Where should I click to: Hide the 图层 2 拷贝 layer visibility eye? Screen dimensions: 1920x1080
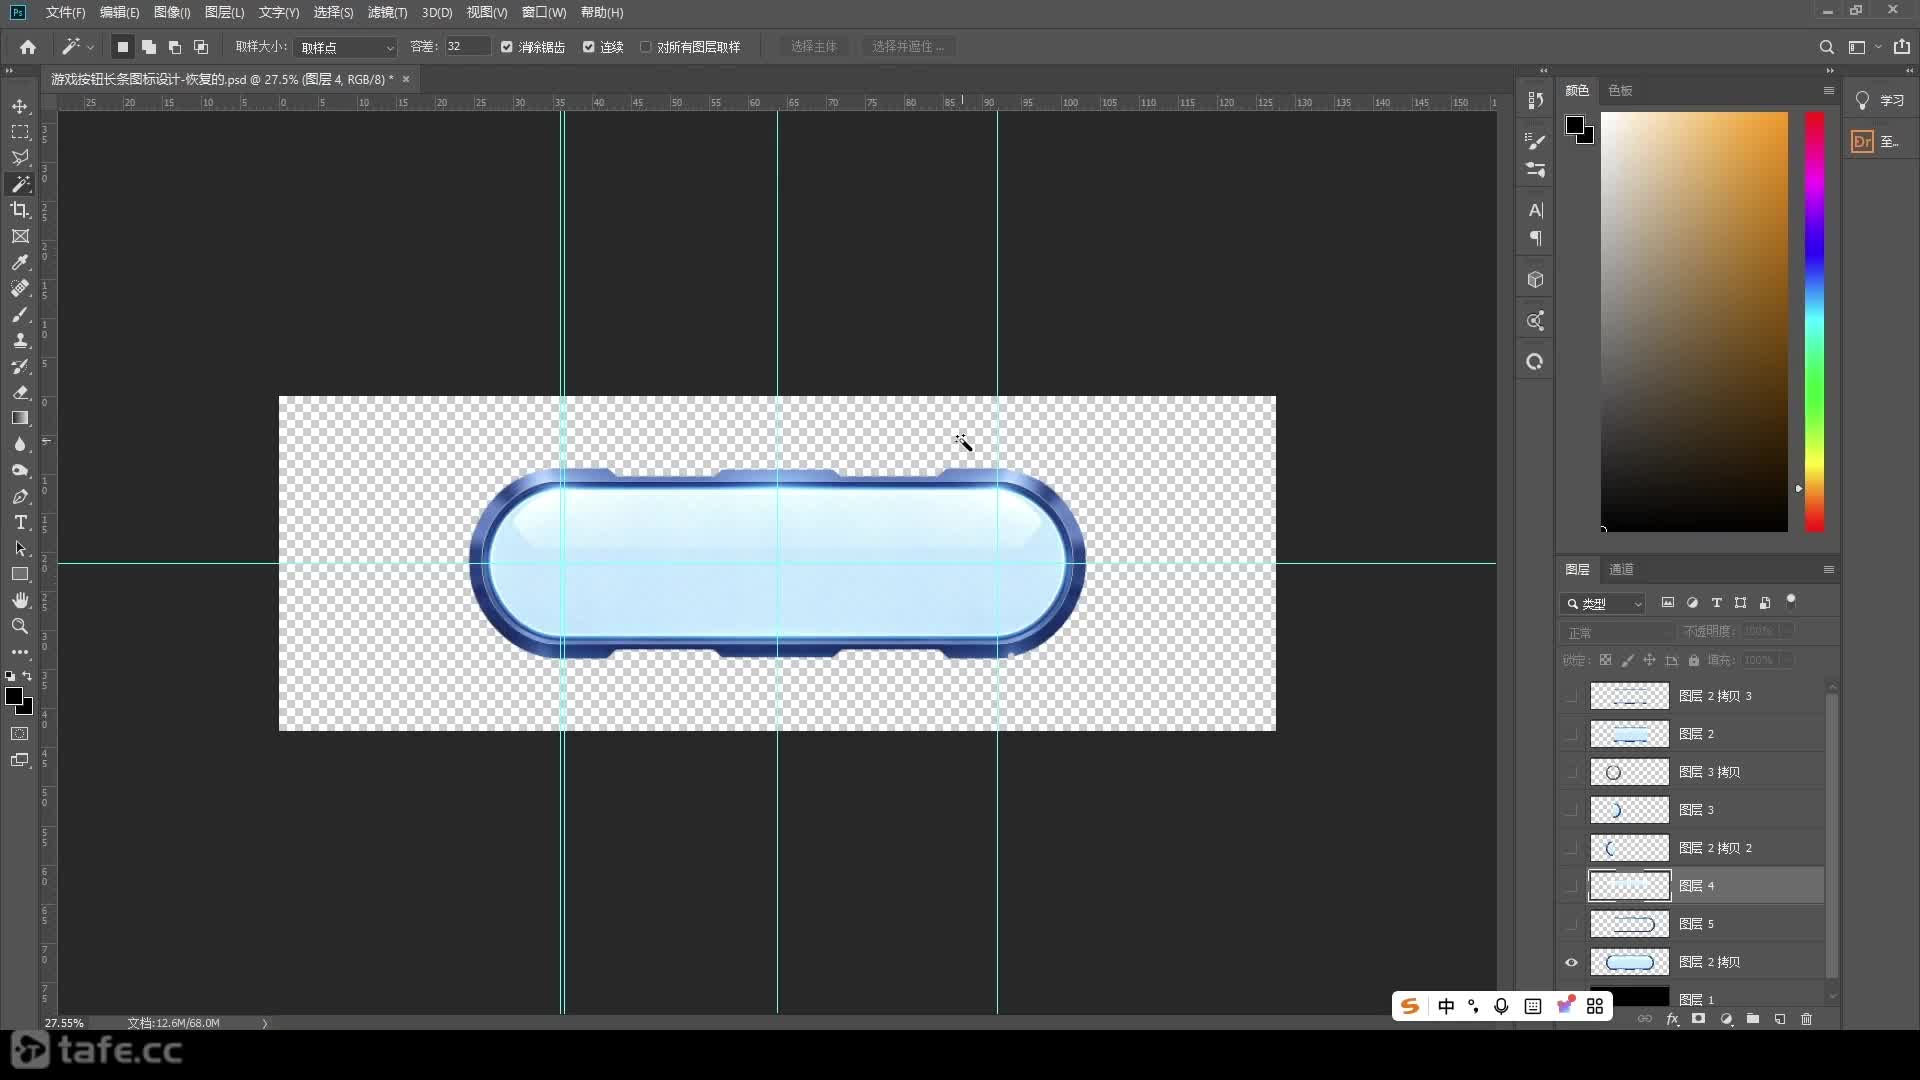pos(1571,962)
